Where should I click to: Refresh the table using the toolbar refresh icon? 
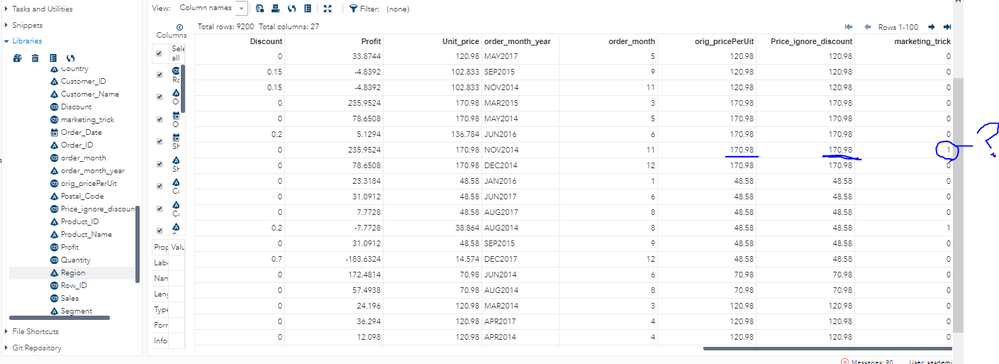291,8
